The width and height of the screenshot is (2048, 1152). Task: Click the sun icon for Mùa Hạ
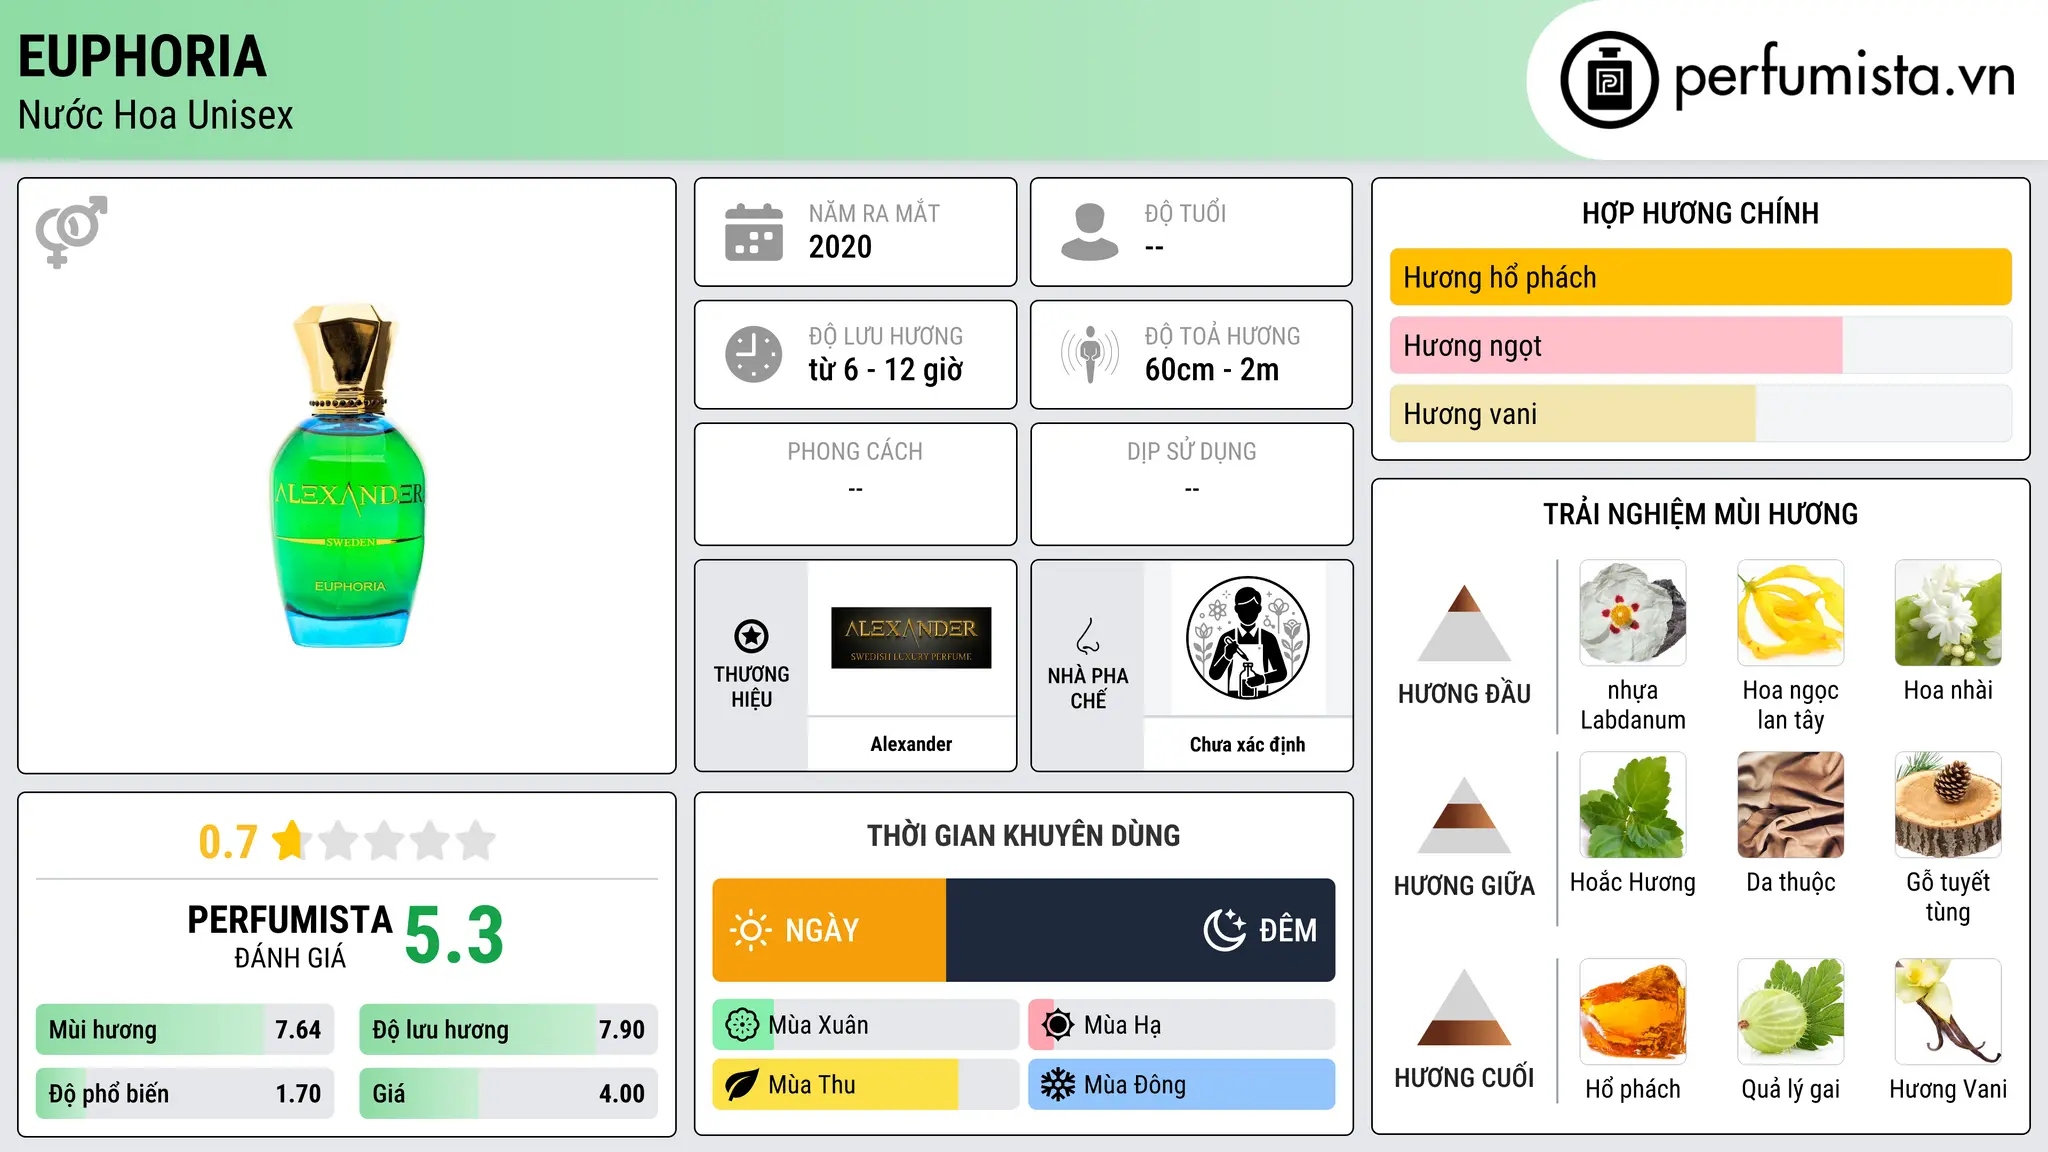tap(1058, 1025)
